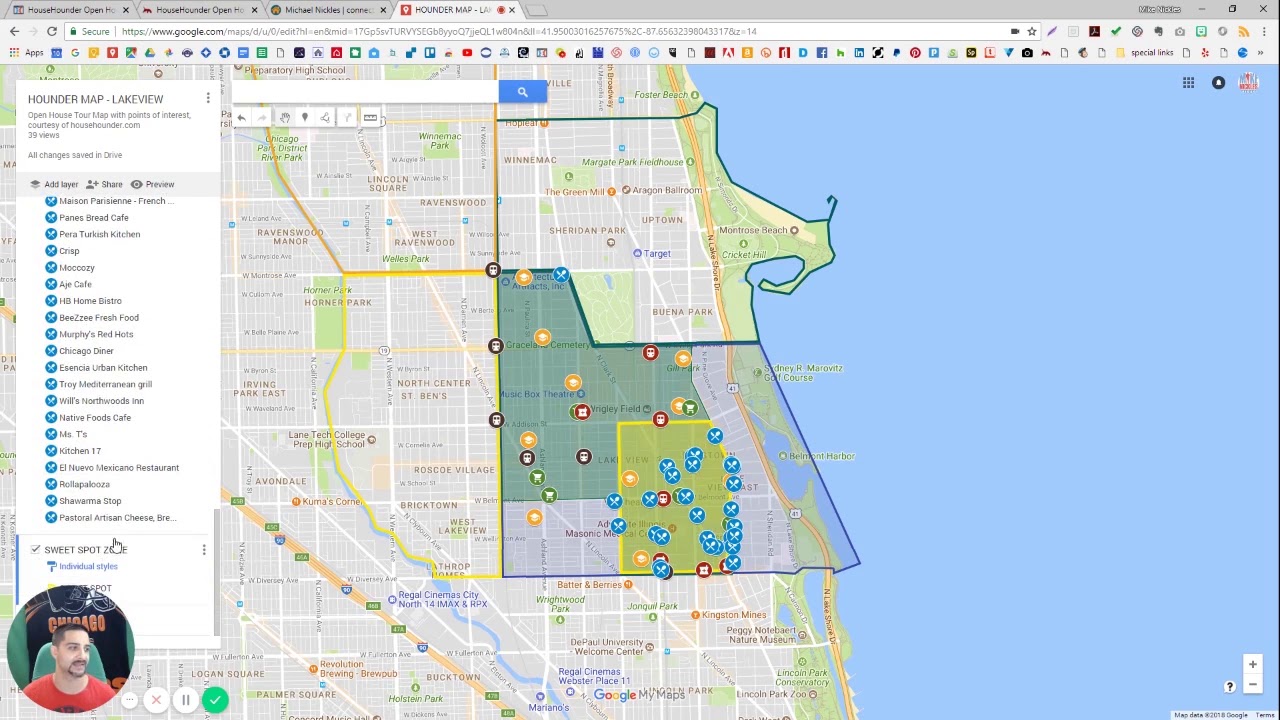Click the Undo arrow in map toolbar
Screen dimensions: 1280x720
click(241, 118)
